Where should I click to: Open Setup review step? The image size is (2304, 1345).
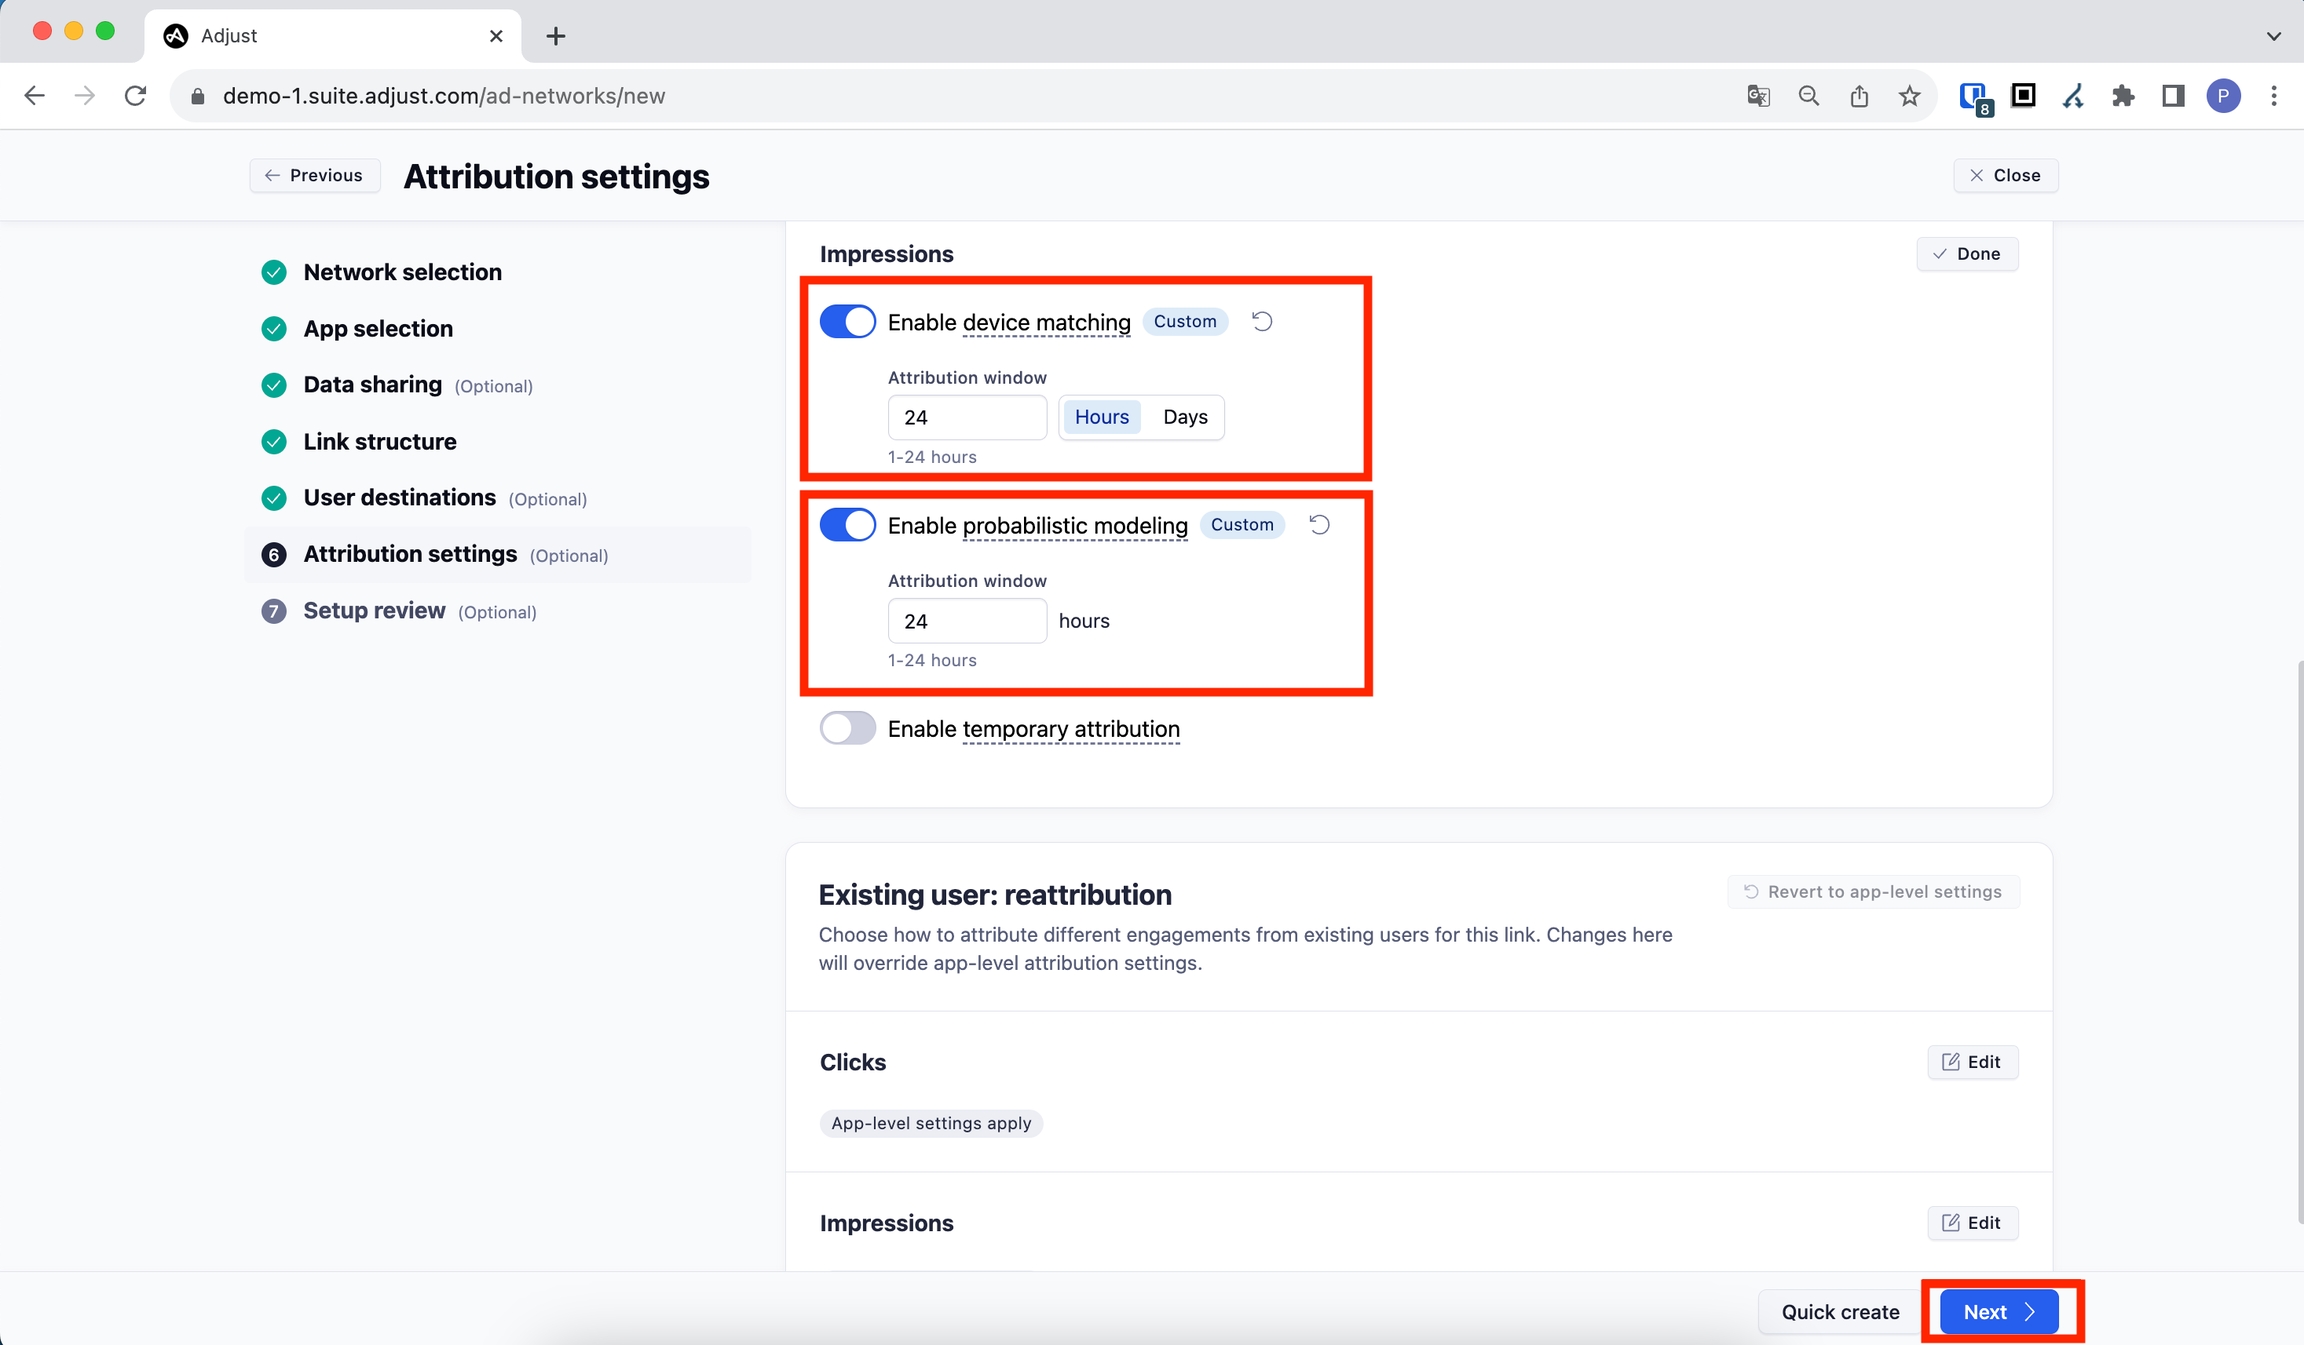tap(374, 611)
